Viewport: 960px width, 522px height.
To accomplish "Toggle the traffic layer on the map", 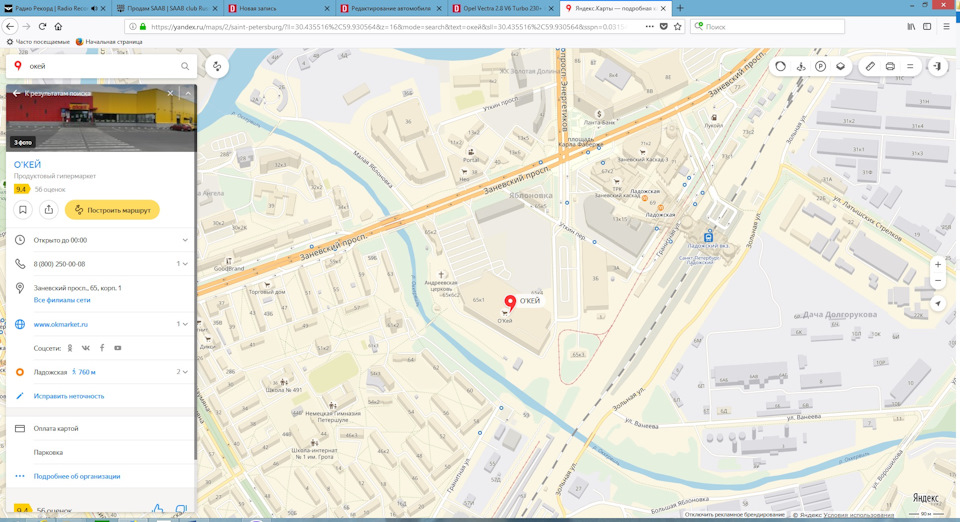I will (781, 66).
